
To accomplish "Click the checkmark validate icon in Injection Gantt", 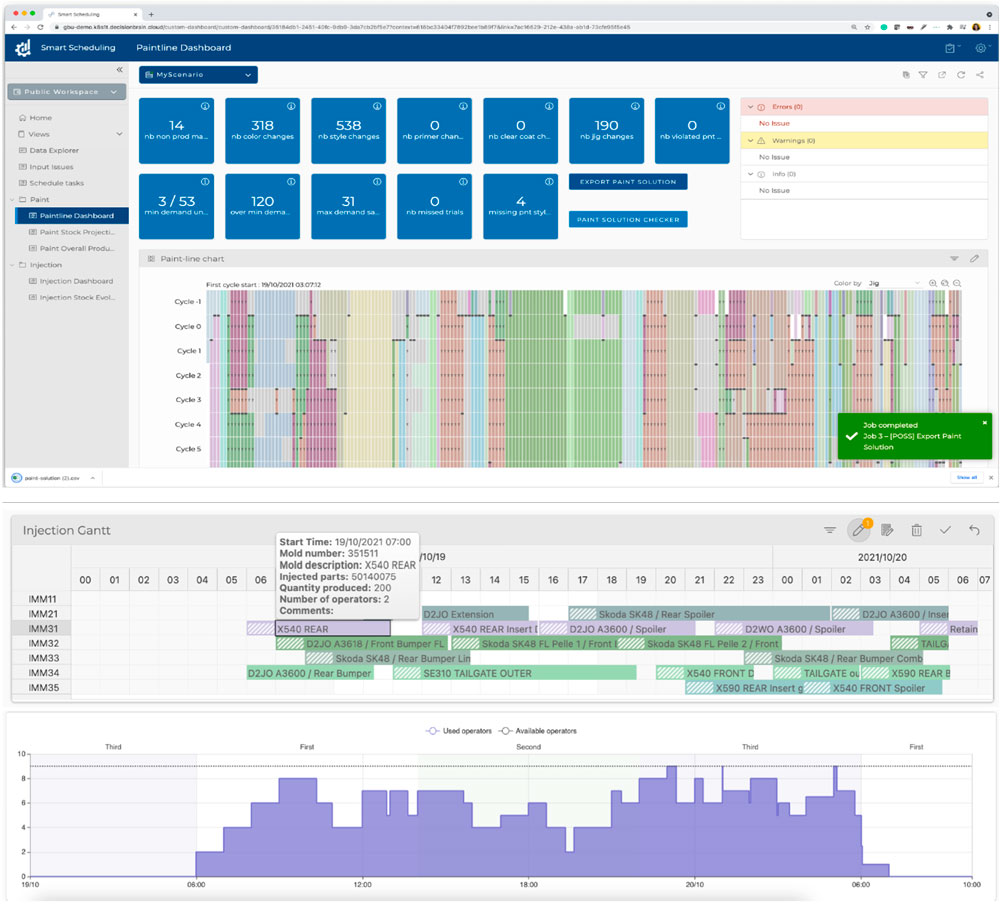I will 945,530.
